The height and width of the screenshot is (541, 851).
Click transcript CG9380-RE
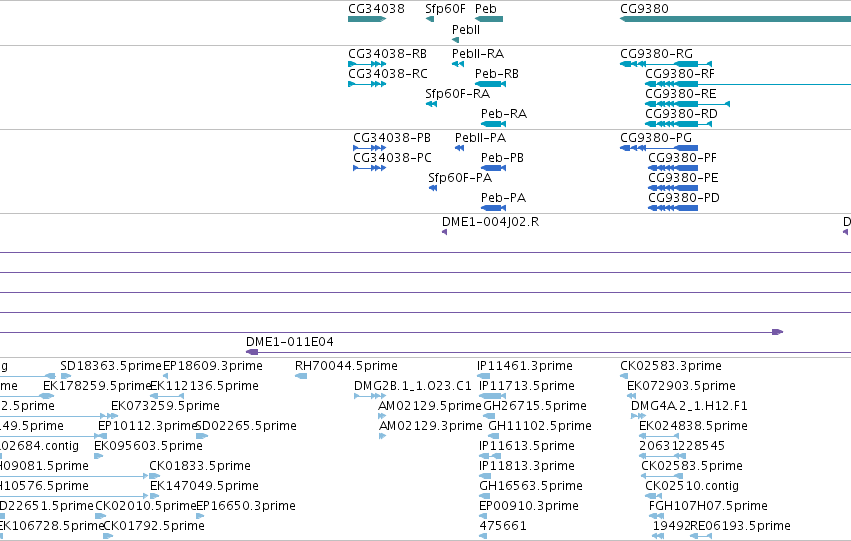pos(687,104)
